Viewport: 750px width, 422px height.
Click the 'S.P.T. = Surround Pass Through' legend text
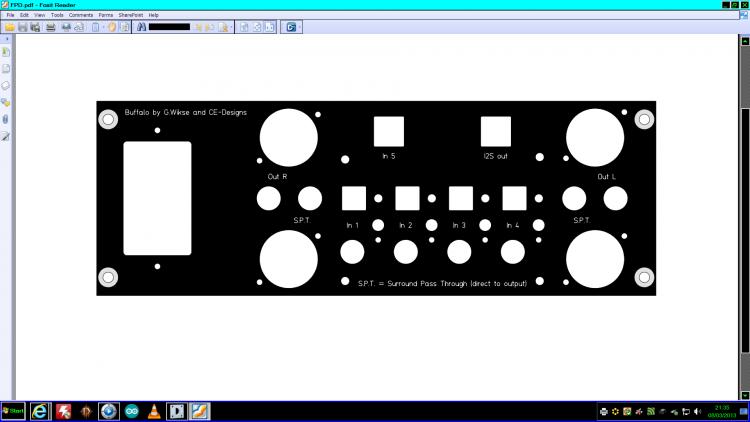pos(442,283)
